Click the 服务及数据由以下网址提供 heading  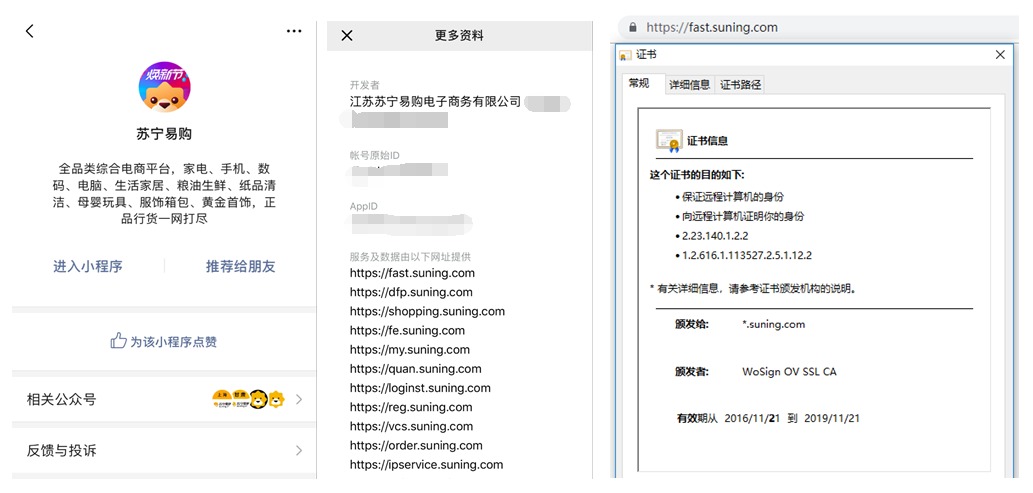410,256
